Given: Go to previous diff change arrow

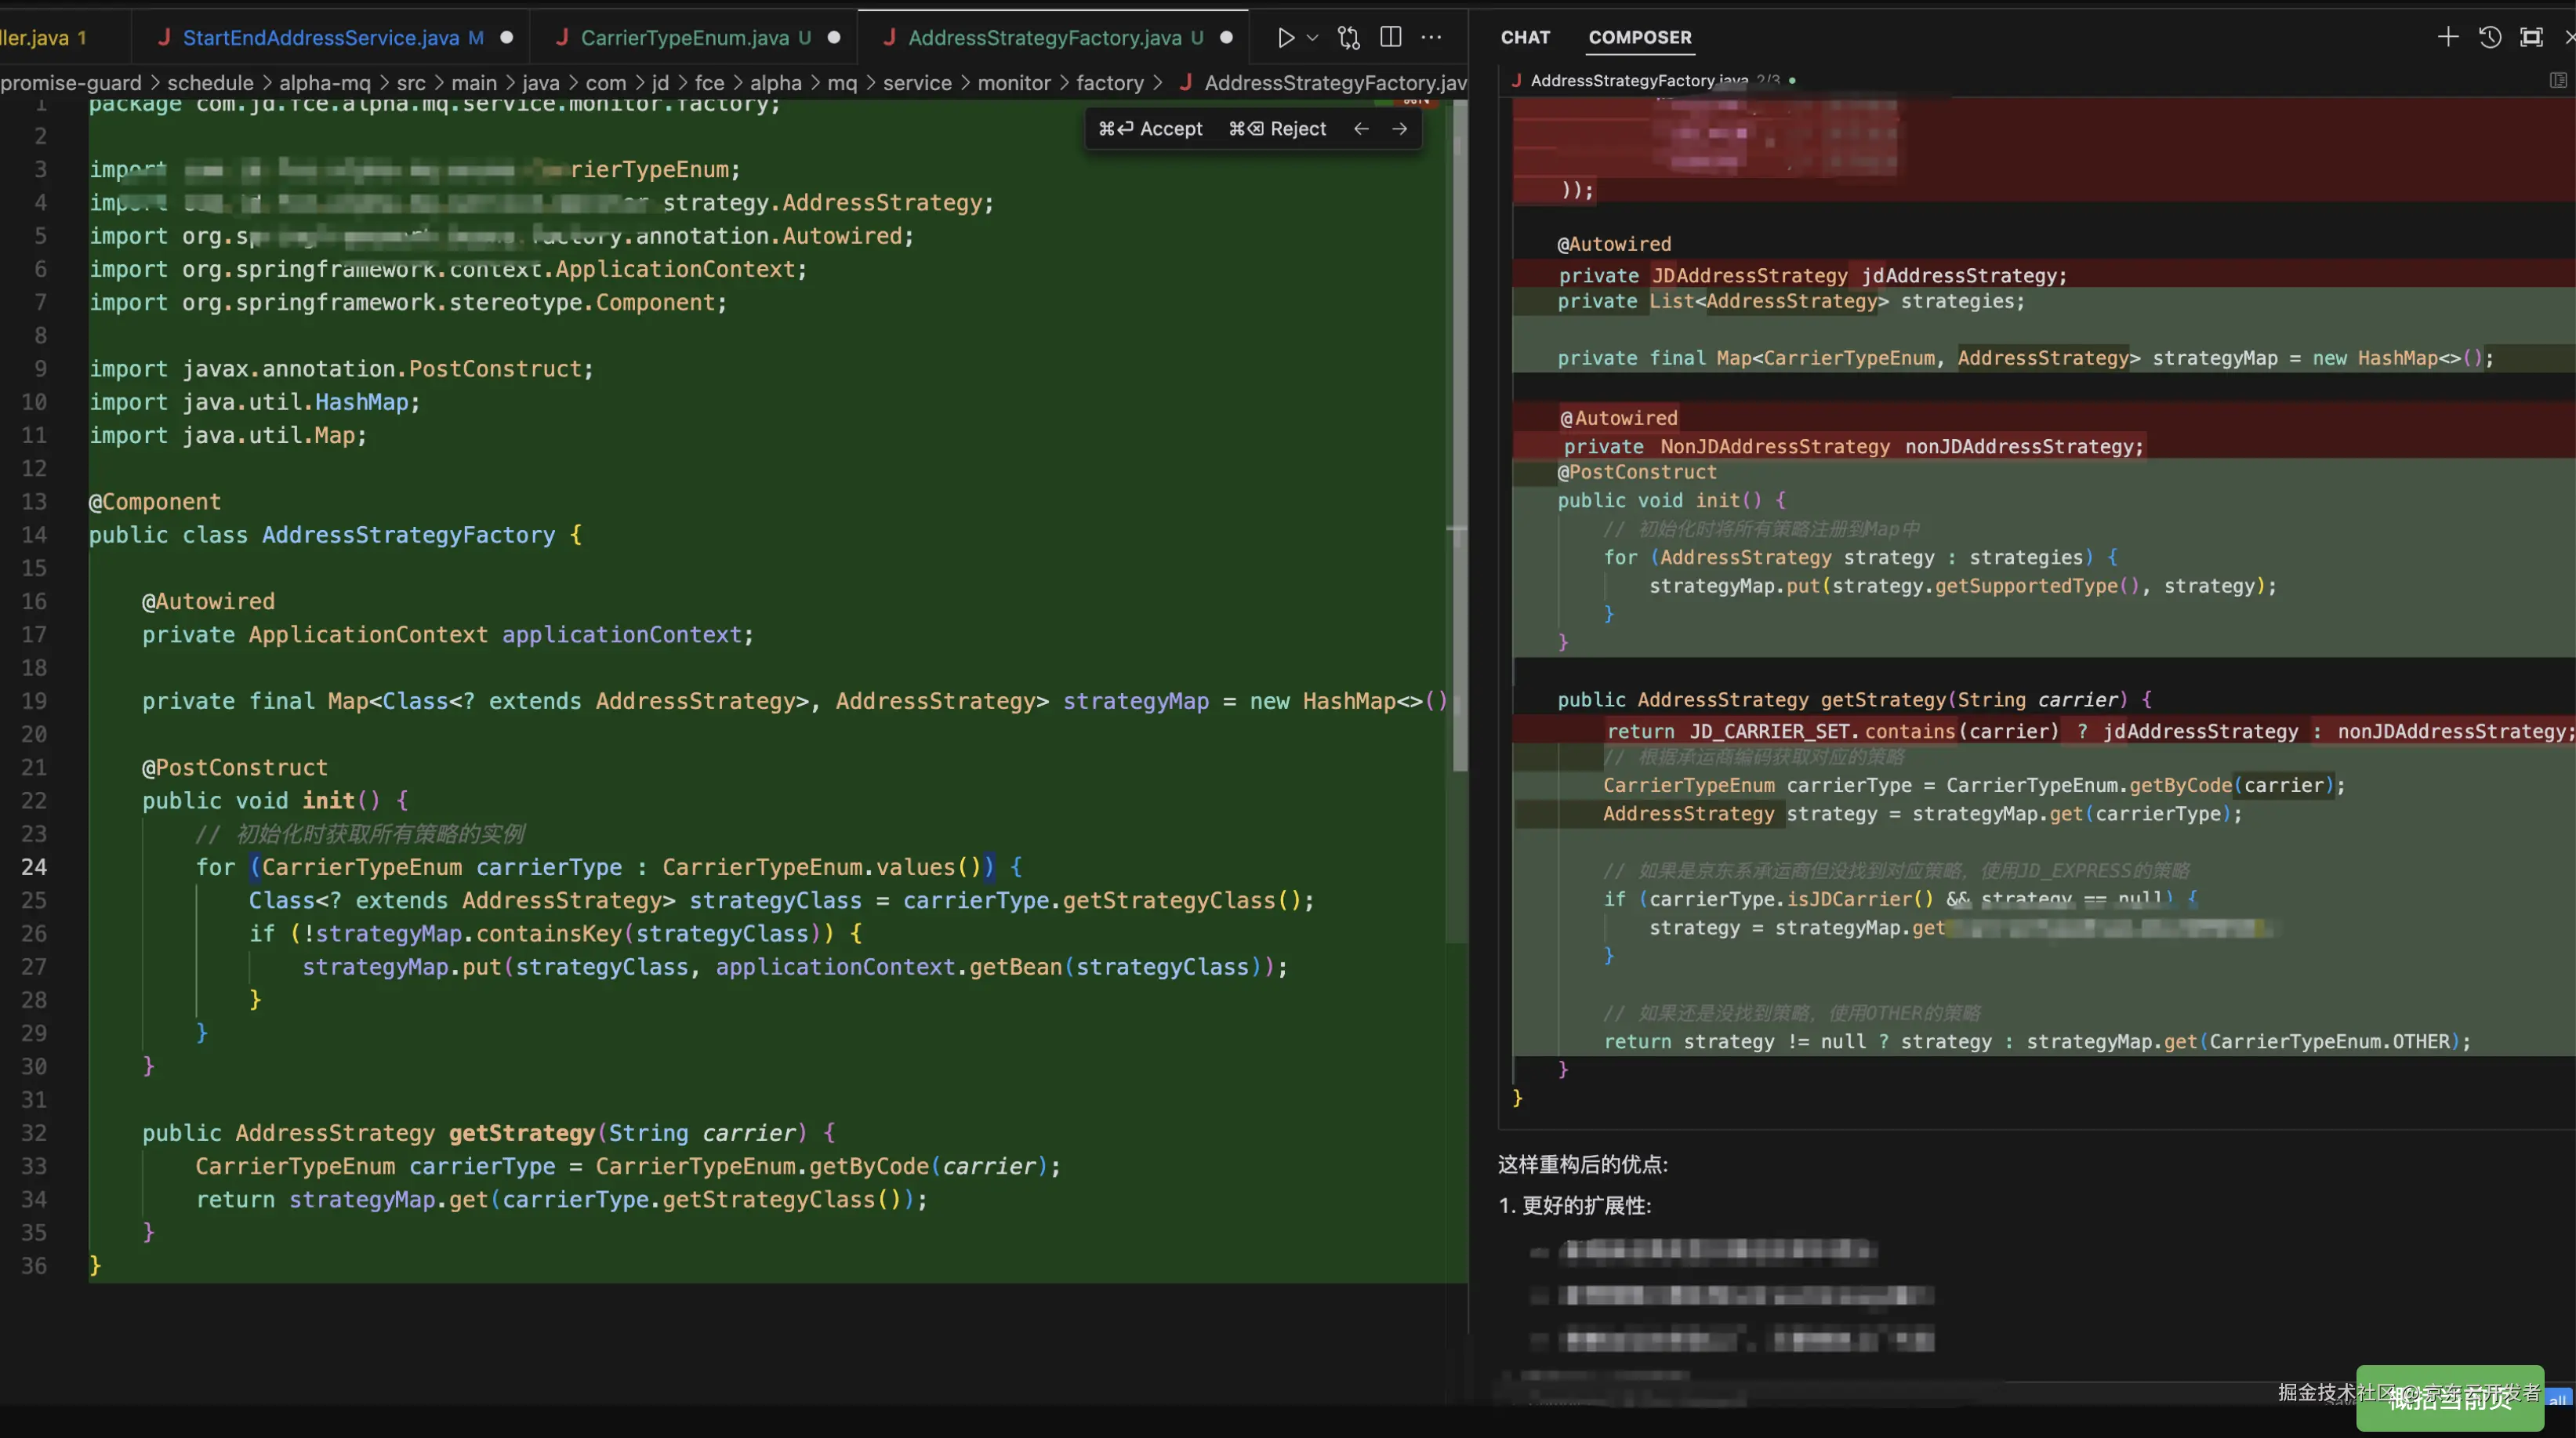Looking at the screenshot, I should (1361, 128).
